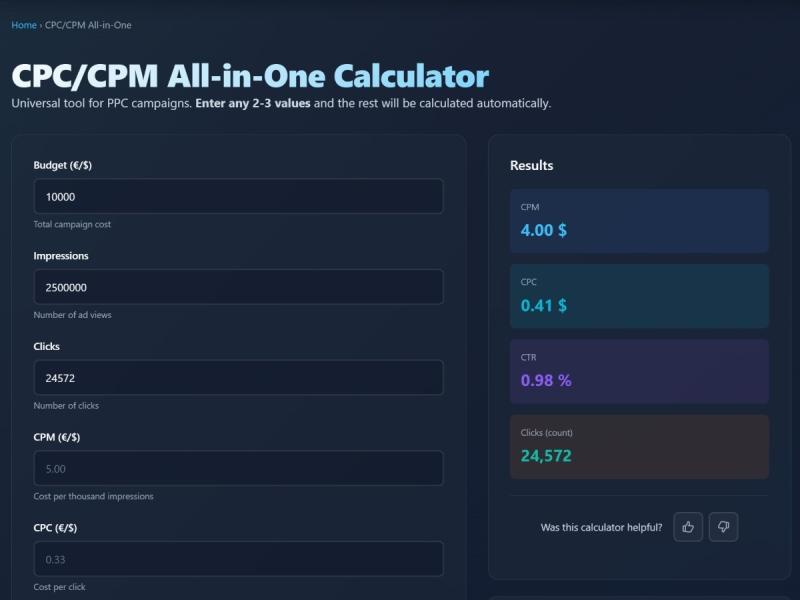Click the Impressions field label

[x=61, y=256]
